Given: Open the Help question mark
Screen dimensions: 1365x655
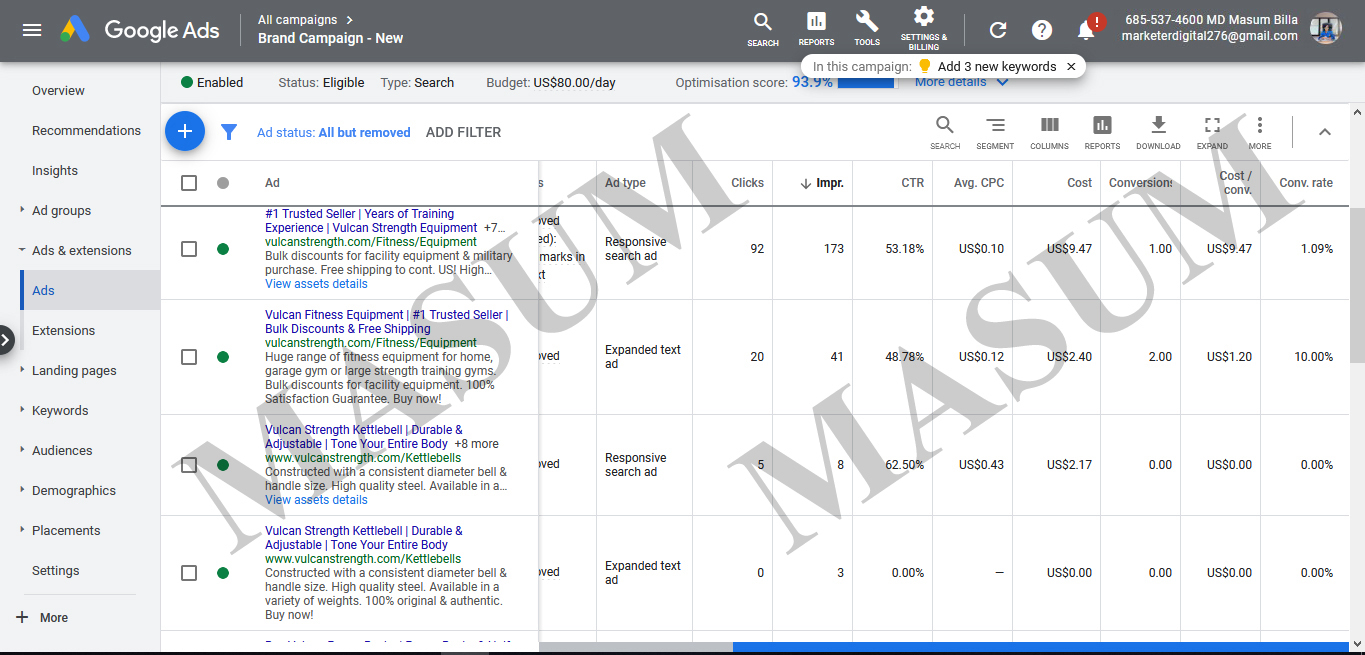Looking at the screenshot, I should (1042, 30).
